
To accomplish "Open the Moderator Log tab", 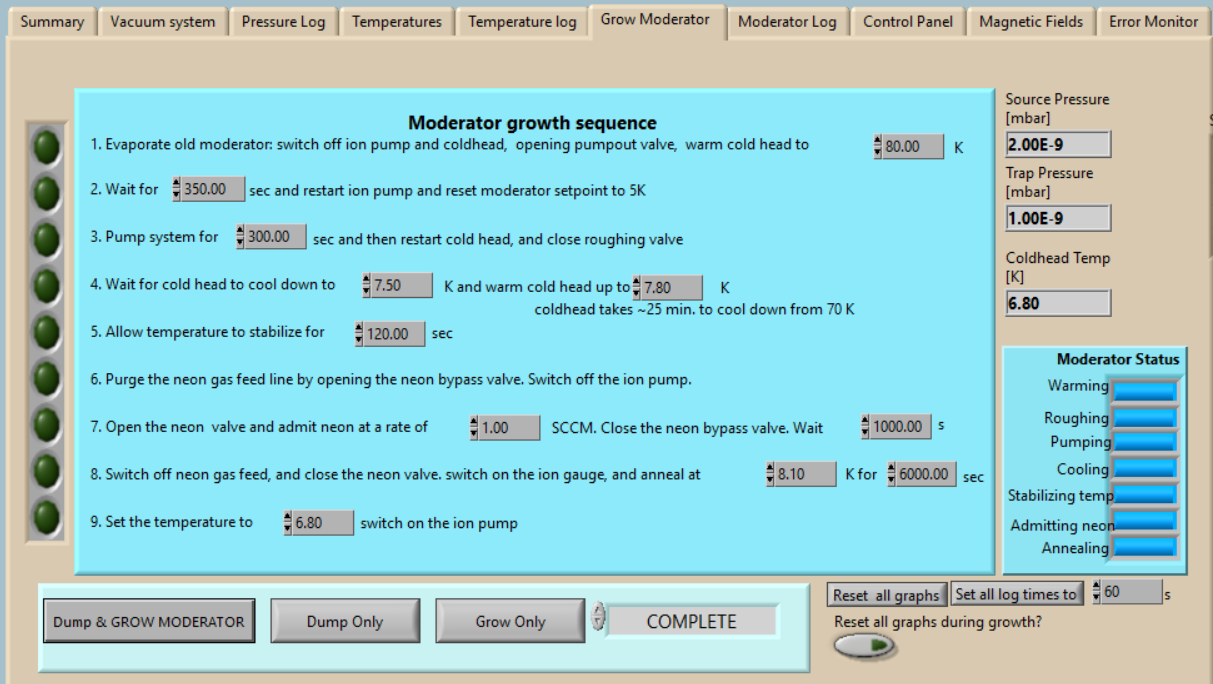I will click(x=787, y=22).
